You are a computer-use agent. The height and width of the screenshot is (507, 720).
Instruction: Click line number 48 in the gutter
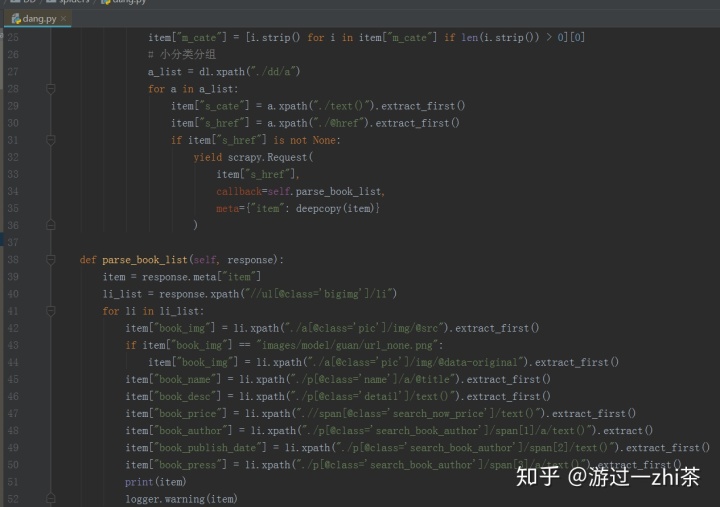[13, 430]
